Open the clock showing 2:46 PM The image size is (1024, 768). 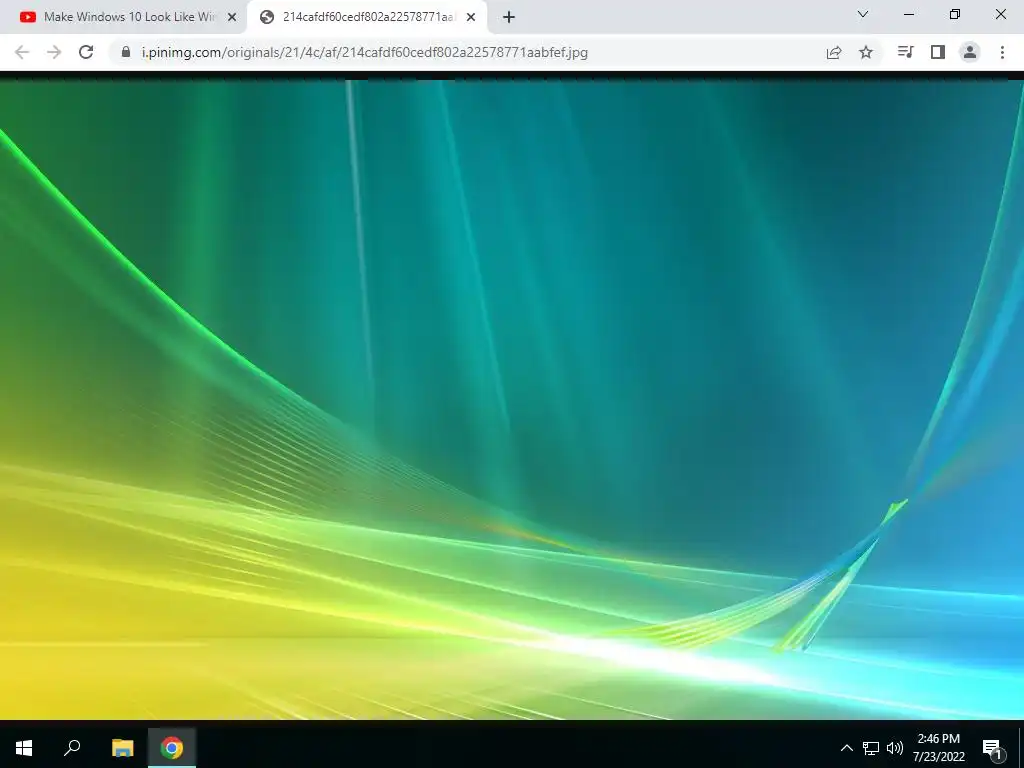938,748
